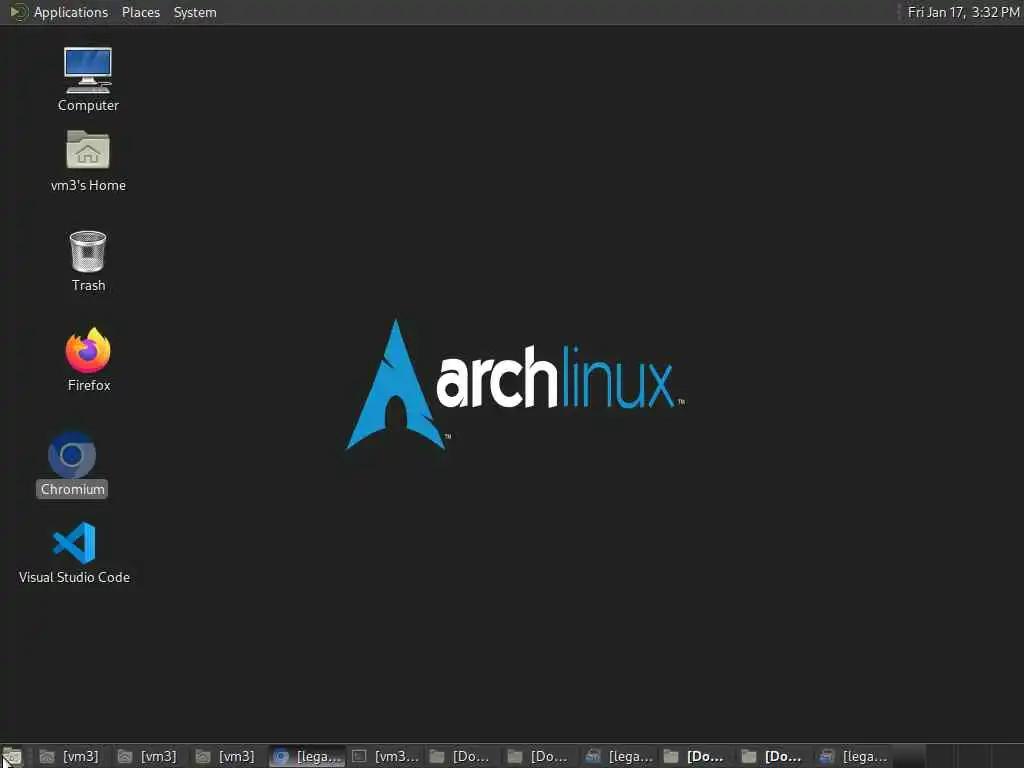Switch to the Chromium [lega... taskbar window
This screenshot has width=1024, height=768.
click(307, 756)
